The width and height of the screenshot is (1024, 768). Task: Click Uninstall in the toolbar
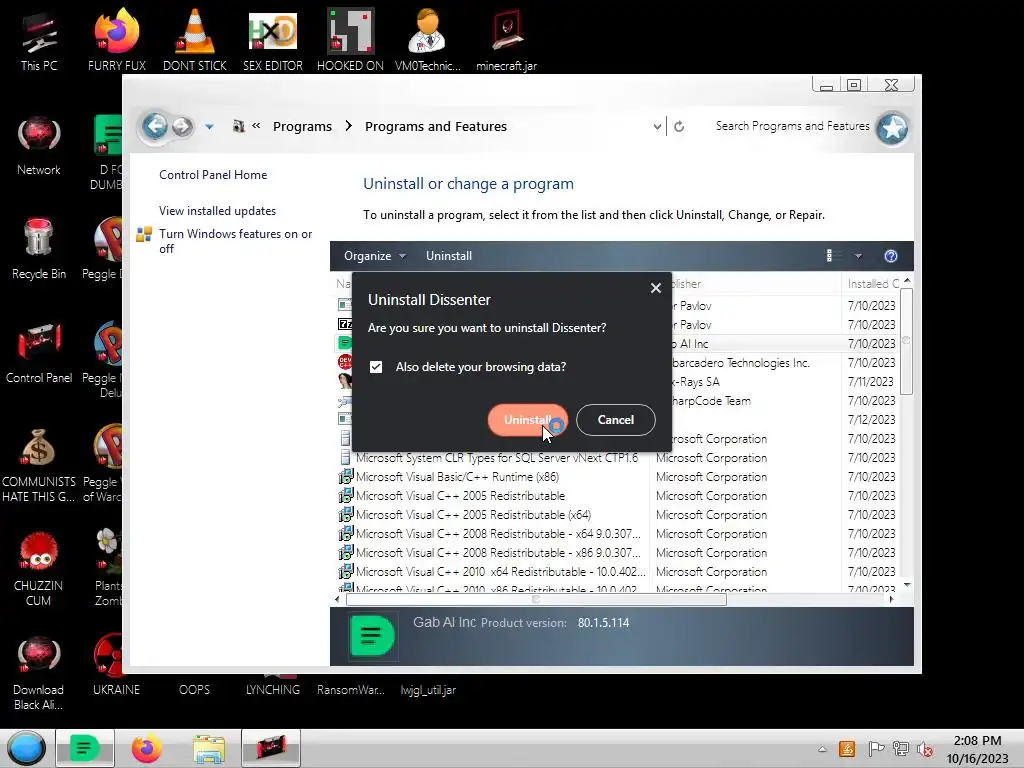[x=449, y=256]
